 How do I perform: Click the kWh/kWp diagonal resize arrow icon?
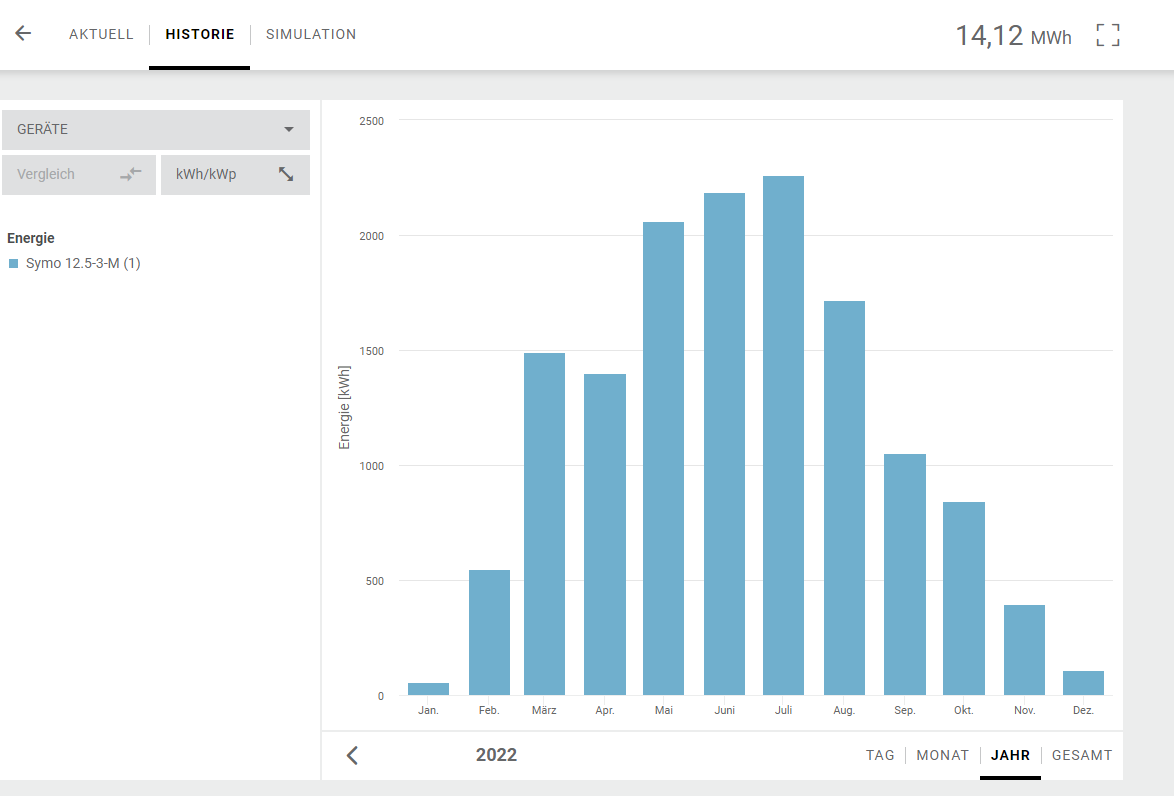tap(286, 174)
